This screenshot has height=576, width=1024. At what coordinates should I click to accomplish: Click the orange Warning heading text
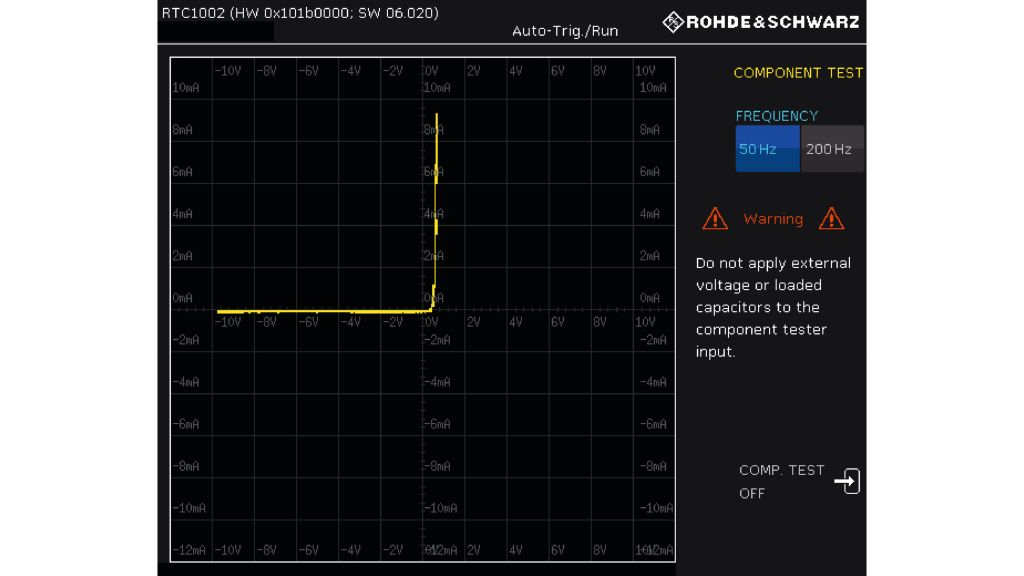click(x=773, y=219)
